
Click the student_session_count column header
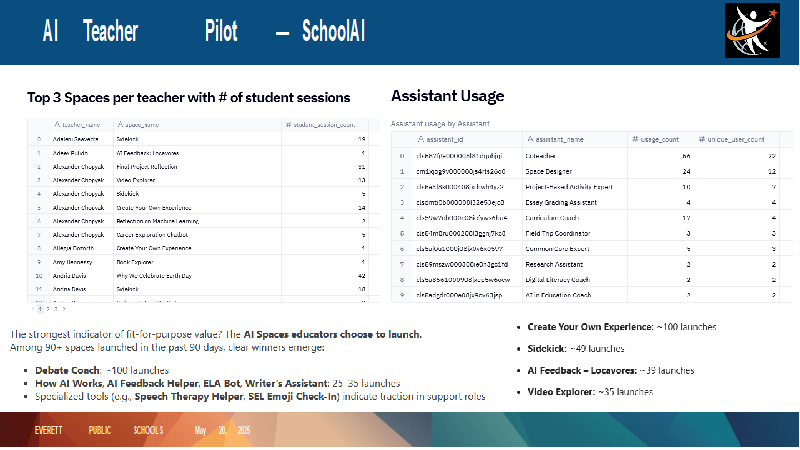point(320,124)
